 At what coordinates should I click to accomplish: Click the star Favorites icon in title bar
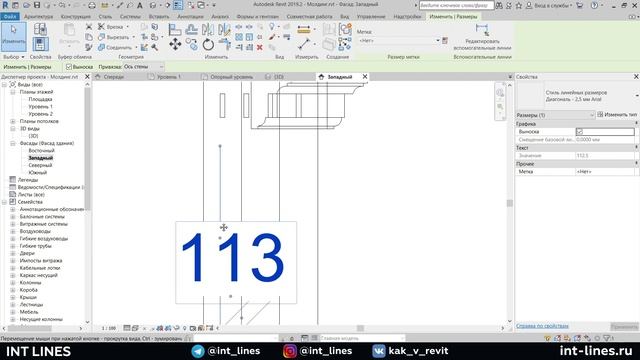[x=519, y=5]
